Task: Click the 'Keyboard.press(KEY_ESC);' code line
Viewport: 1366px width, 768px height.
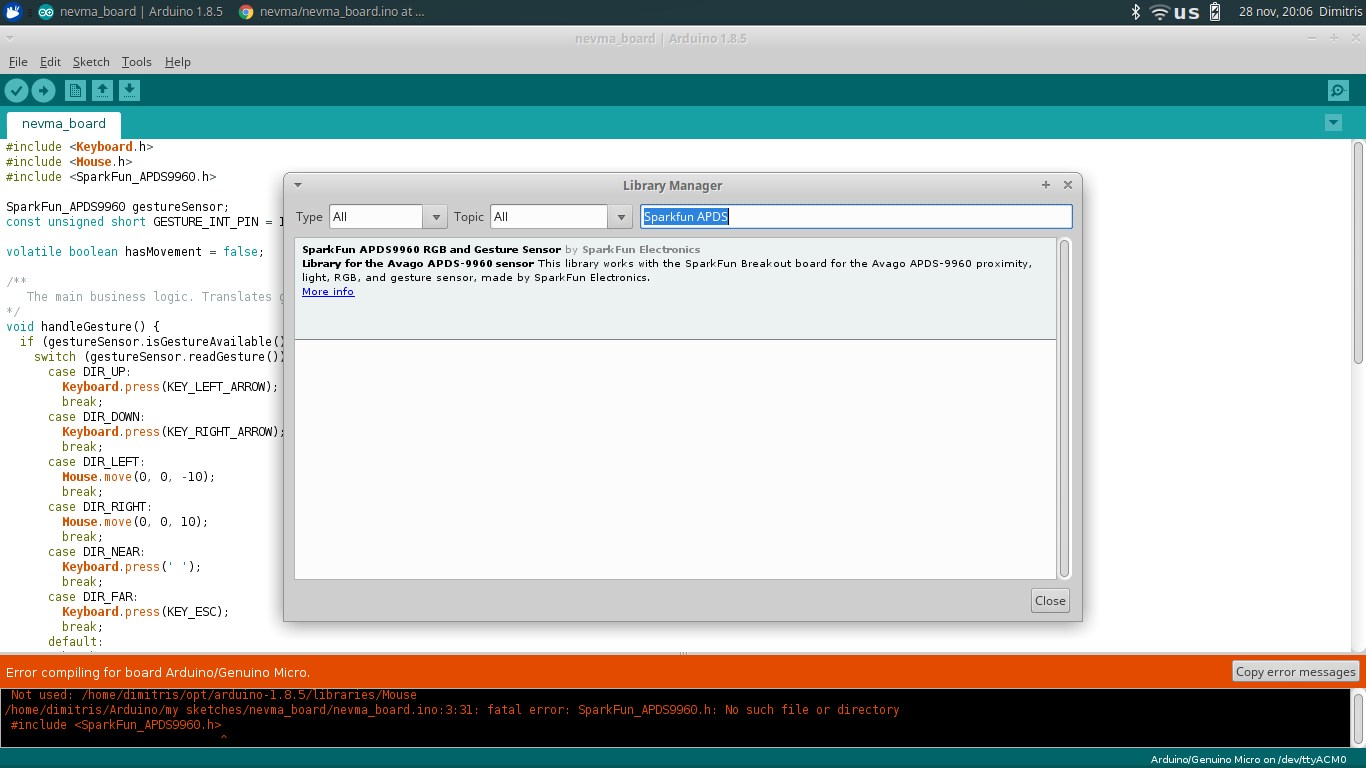Action: [x=146, y=612]
